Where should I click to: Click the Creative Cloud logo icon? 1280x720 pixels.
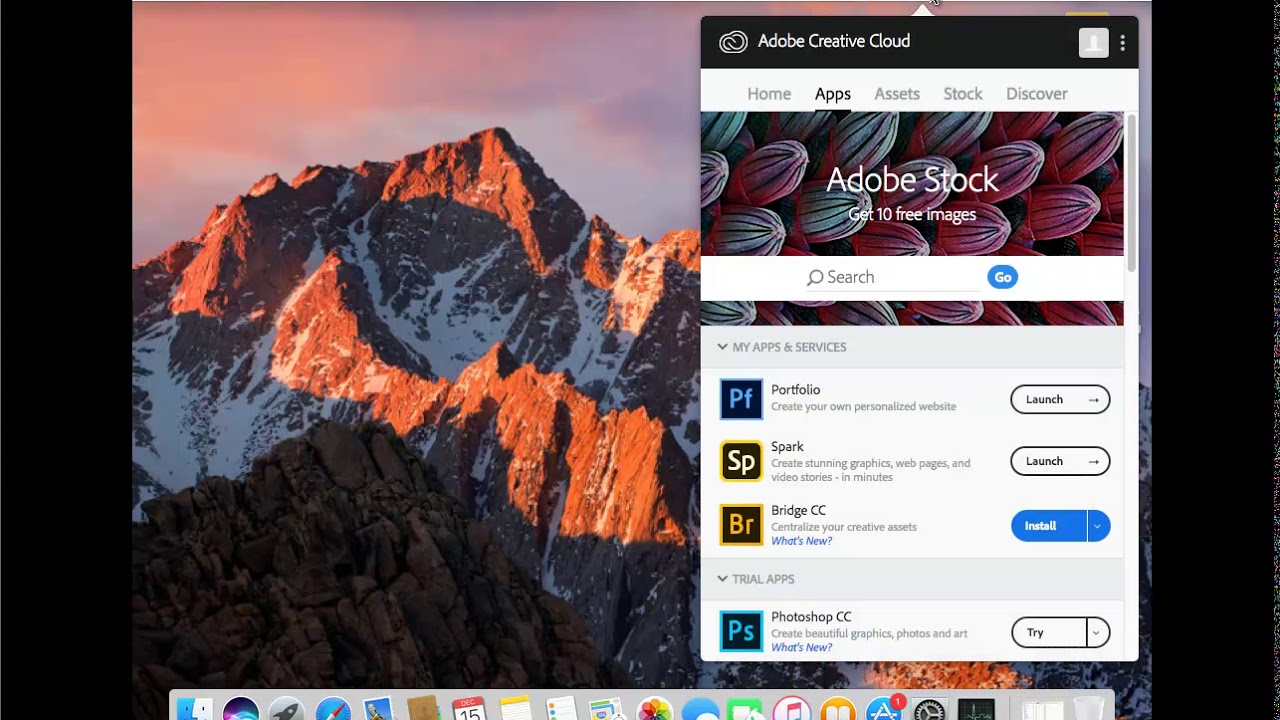pos(733,42)
